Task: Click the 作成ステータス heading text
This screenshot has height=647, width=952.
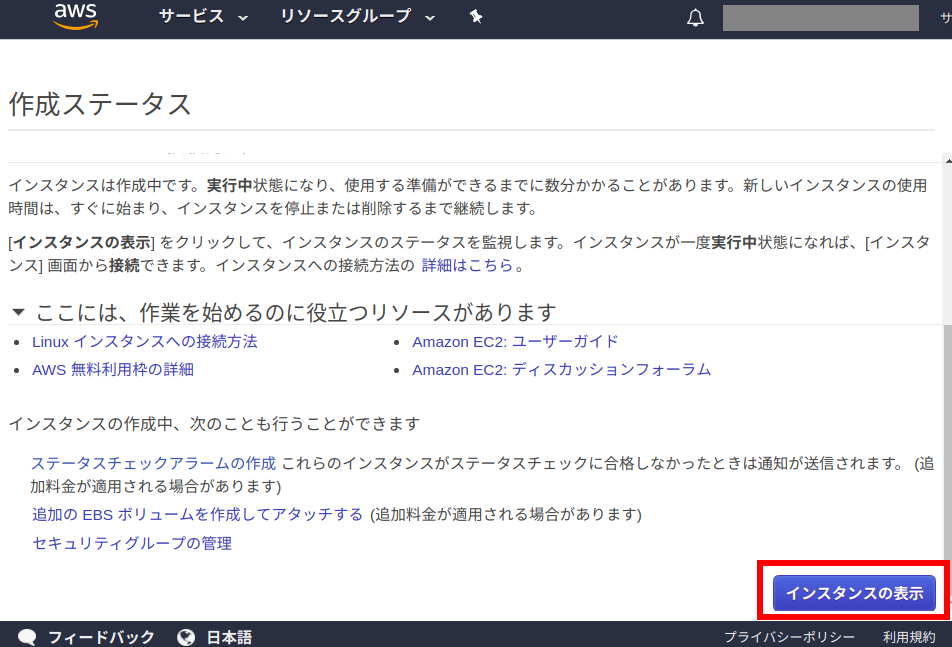Action: click(x=100, y=104)
